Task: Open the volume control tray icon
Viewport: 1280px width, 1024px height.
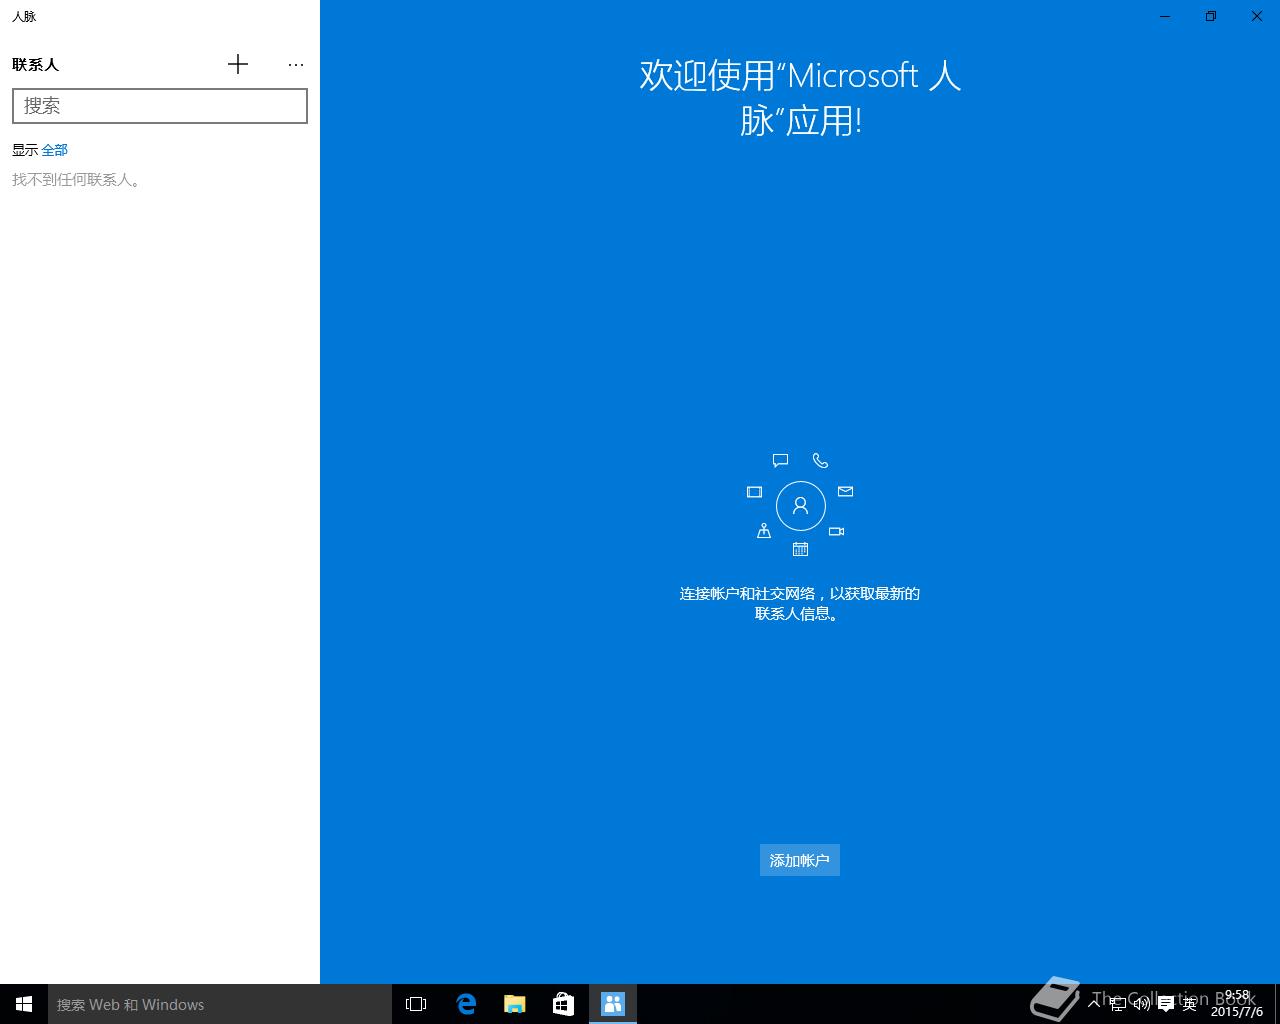Action: [1142, 1004]
